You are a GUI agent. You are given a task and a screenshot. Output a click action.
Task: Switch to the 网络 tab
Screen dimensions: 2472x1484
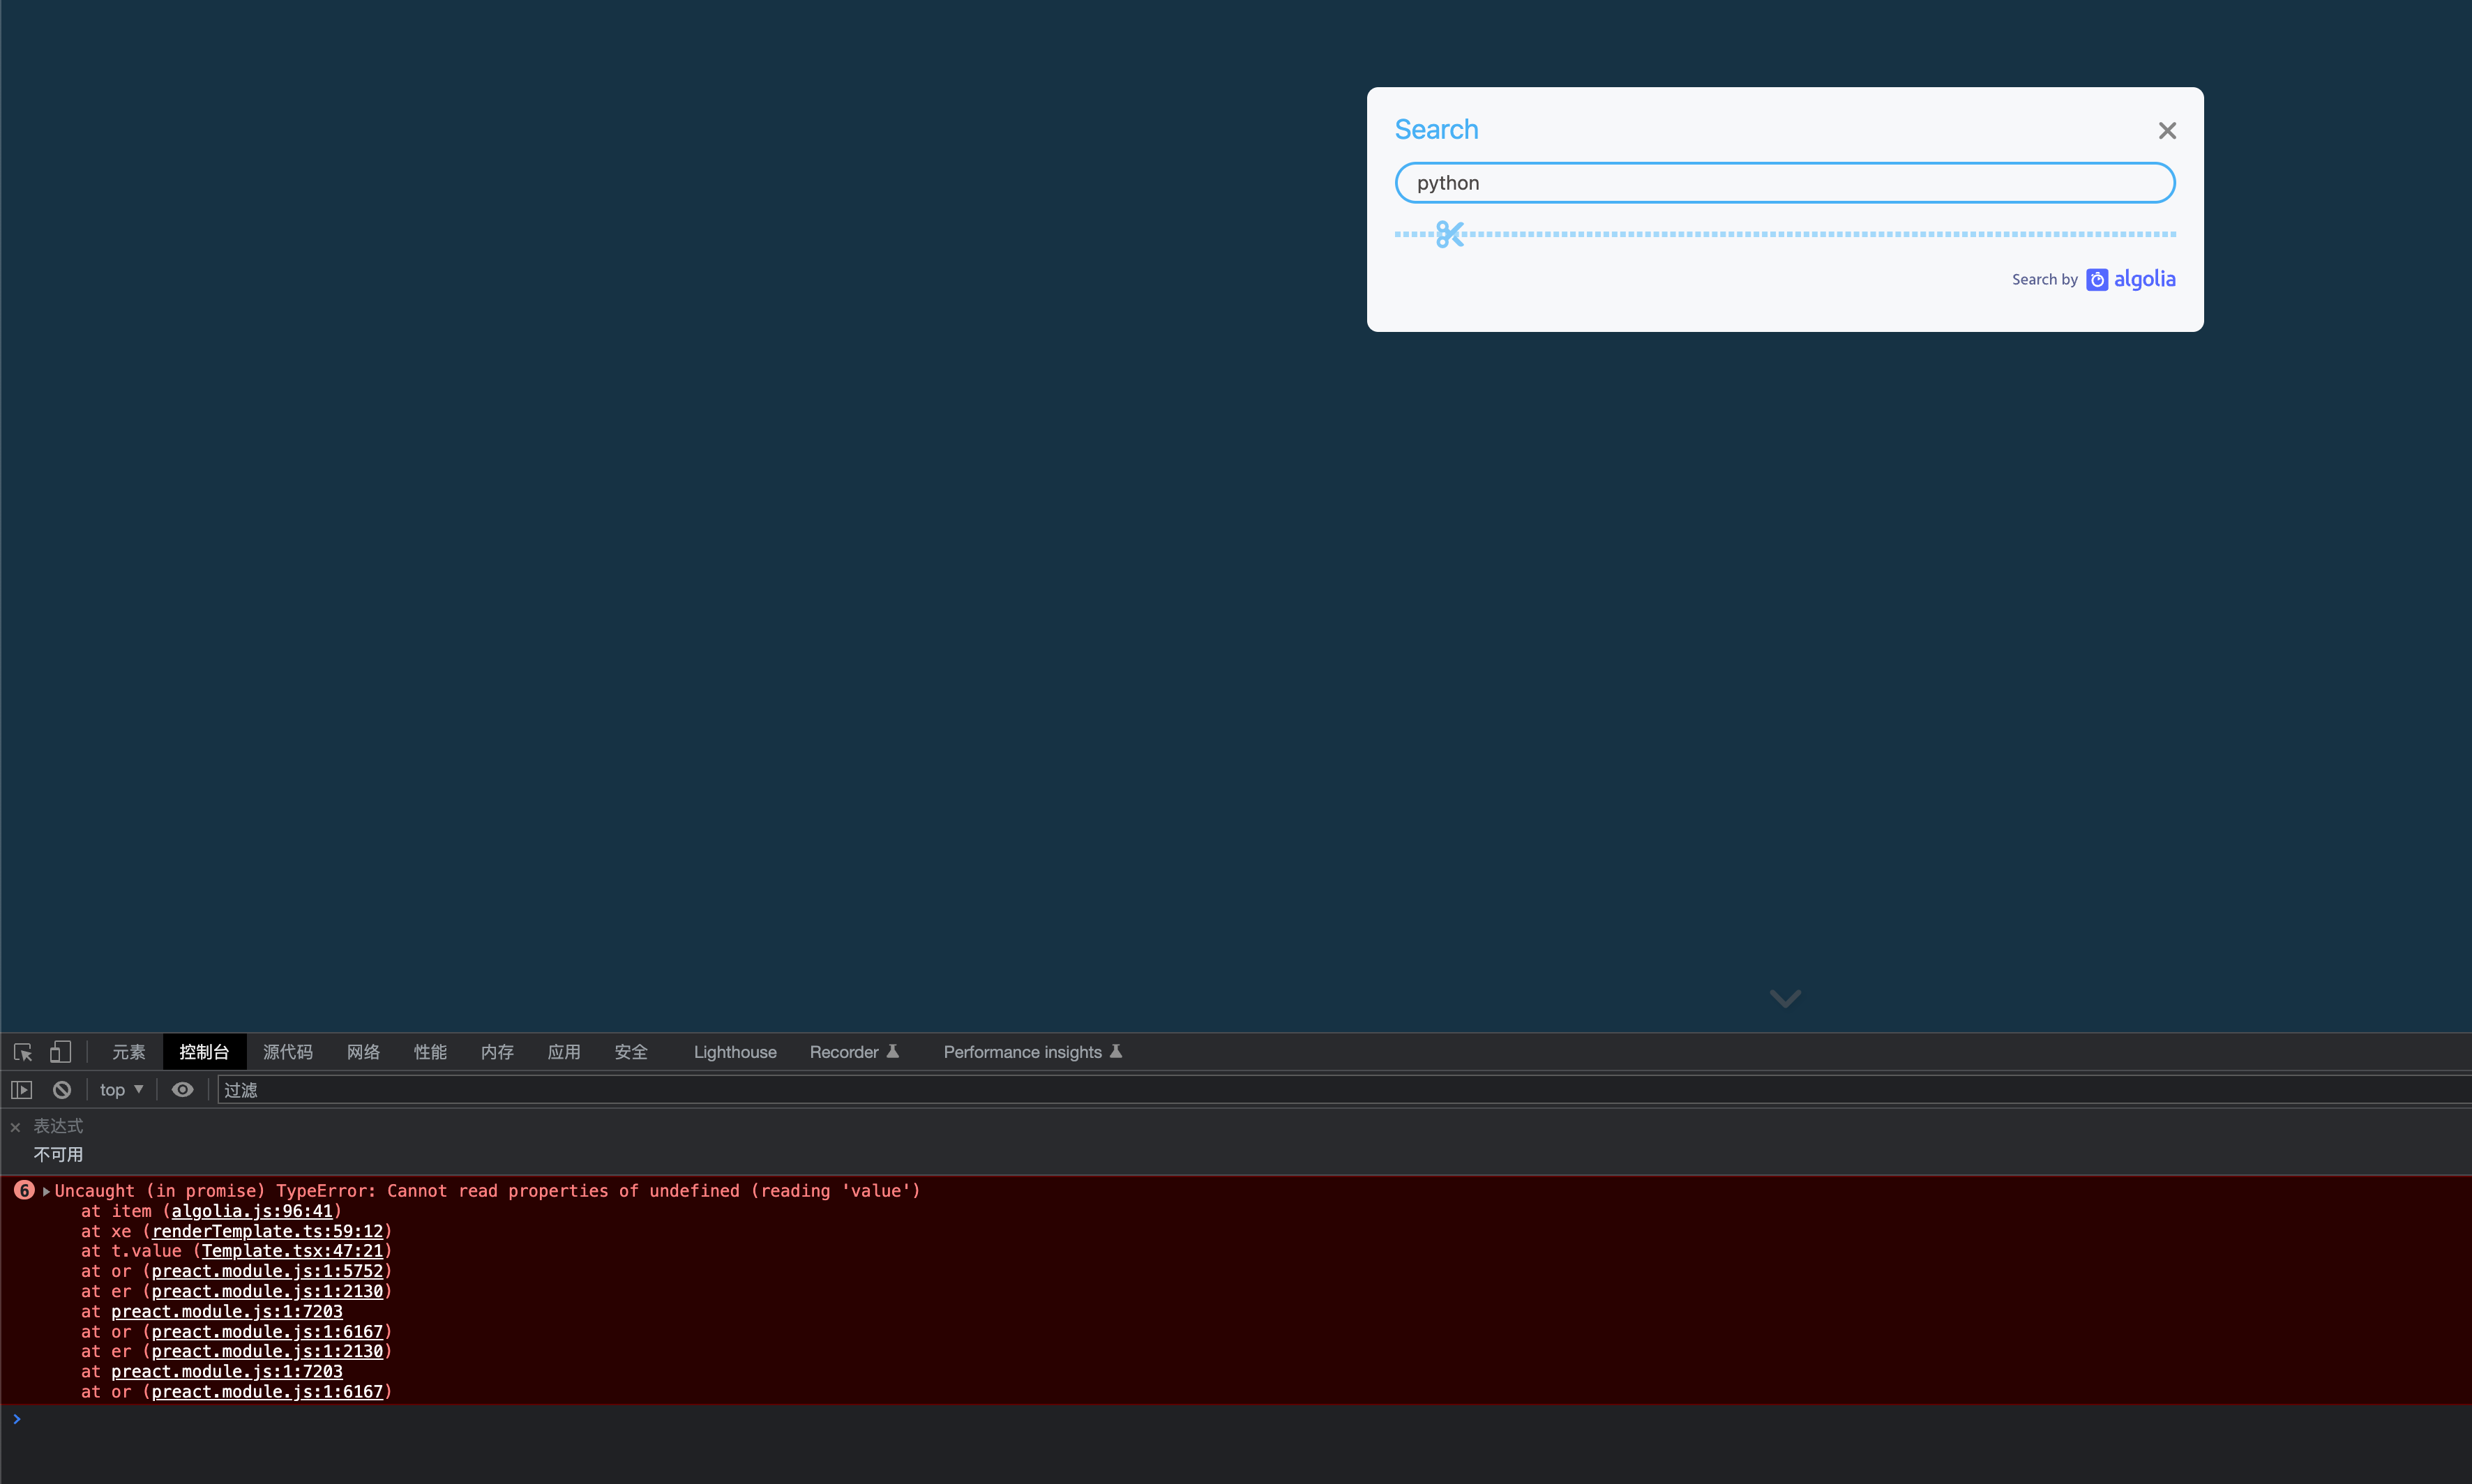[363, 1052]
